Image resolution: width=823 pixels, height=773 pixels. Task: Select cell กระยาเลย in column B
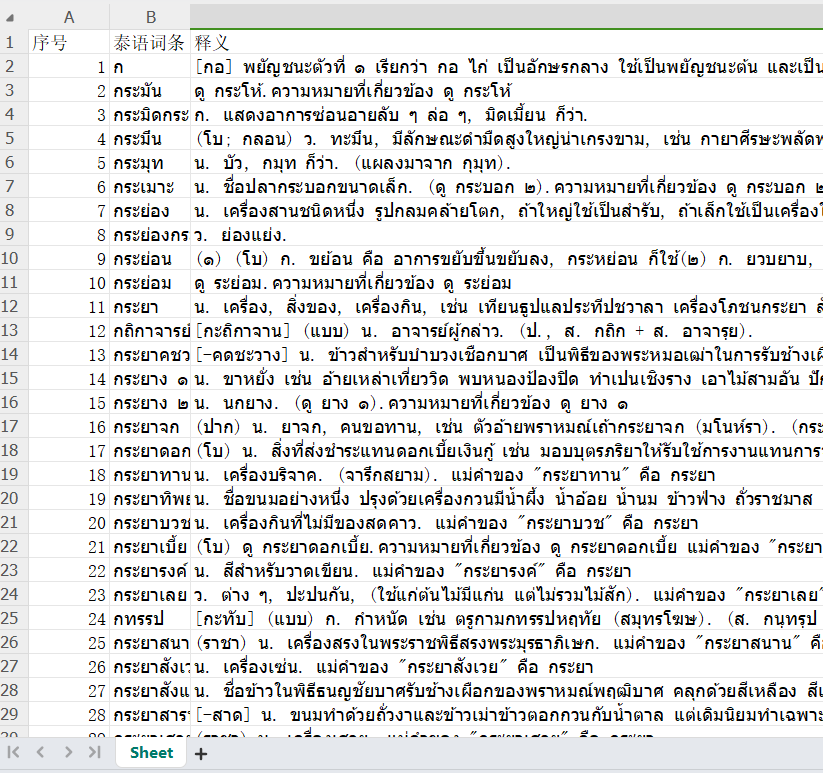click(150, 595)
